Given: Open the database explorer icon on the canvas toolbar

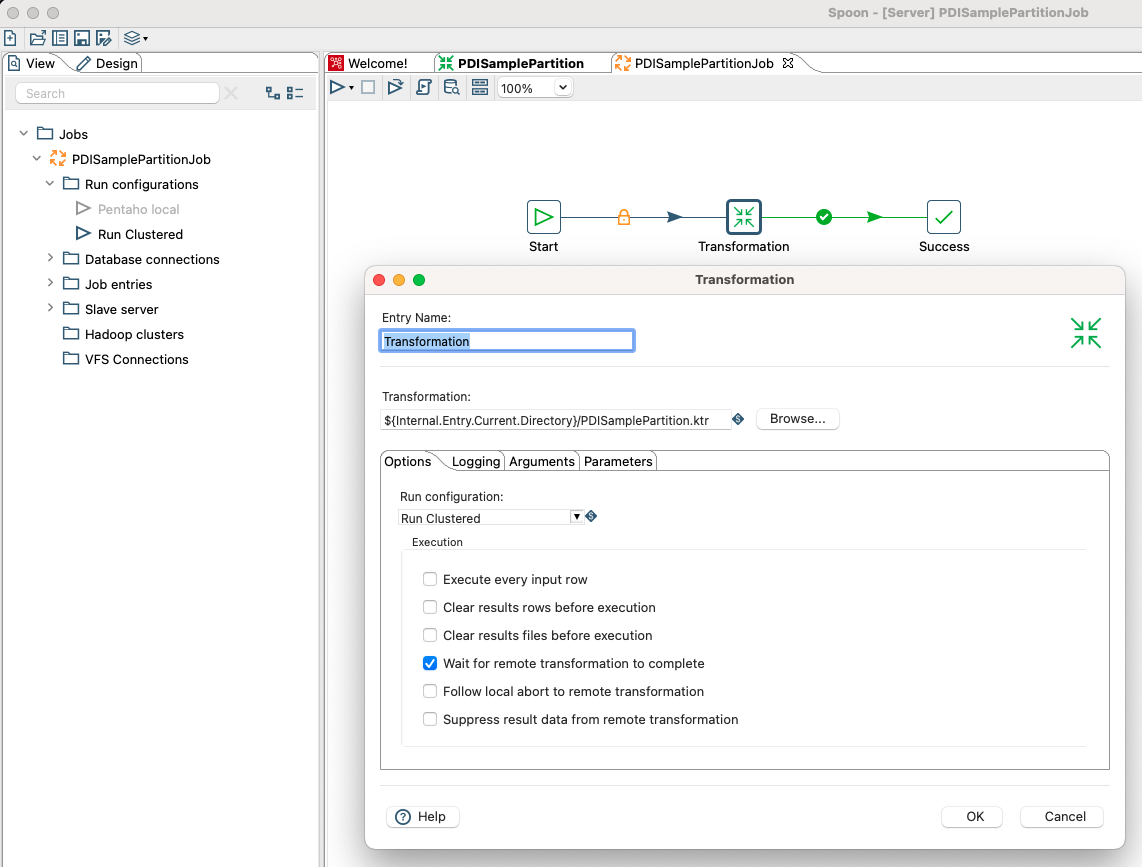Looking at the screenshot, I should click(x=452, y=88).
